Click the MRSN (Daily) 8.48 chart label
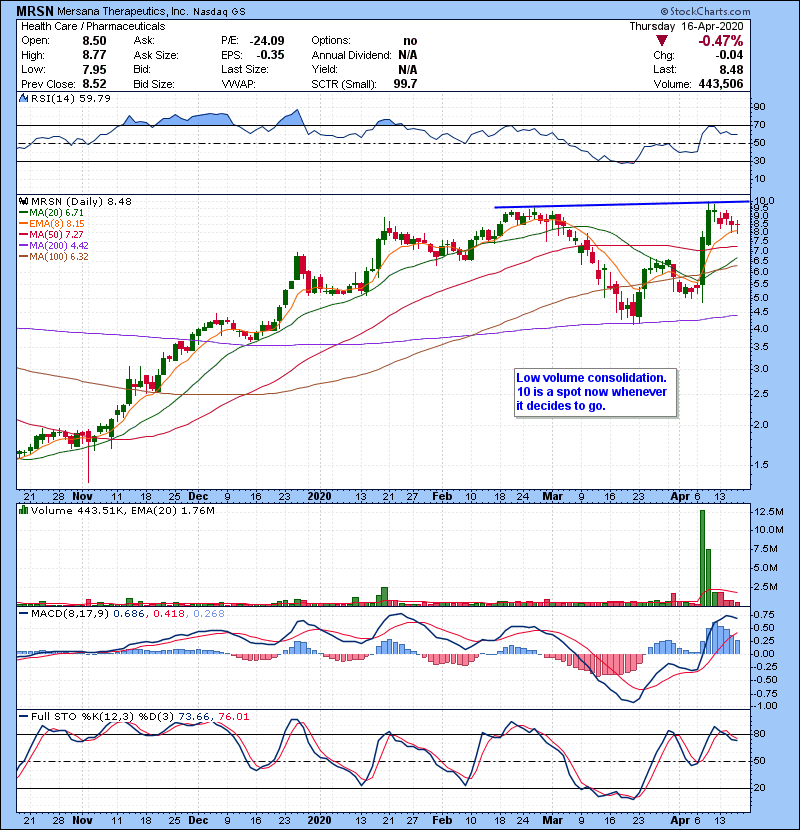This screenshot has width=800, height=830. [81, 201]
